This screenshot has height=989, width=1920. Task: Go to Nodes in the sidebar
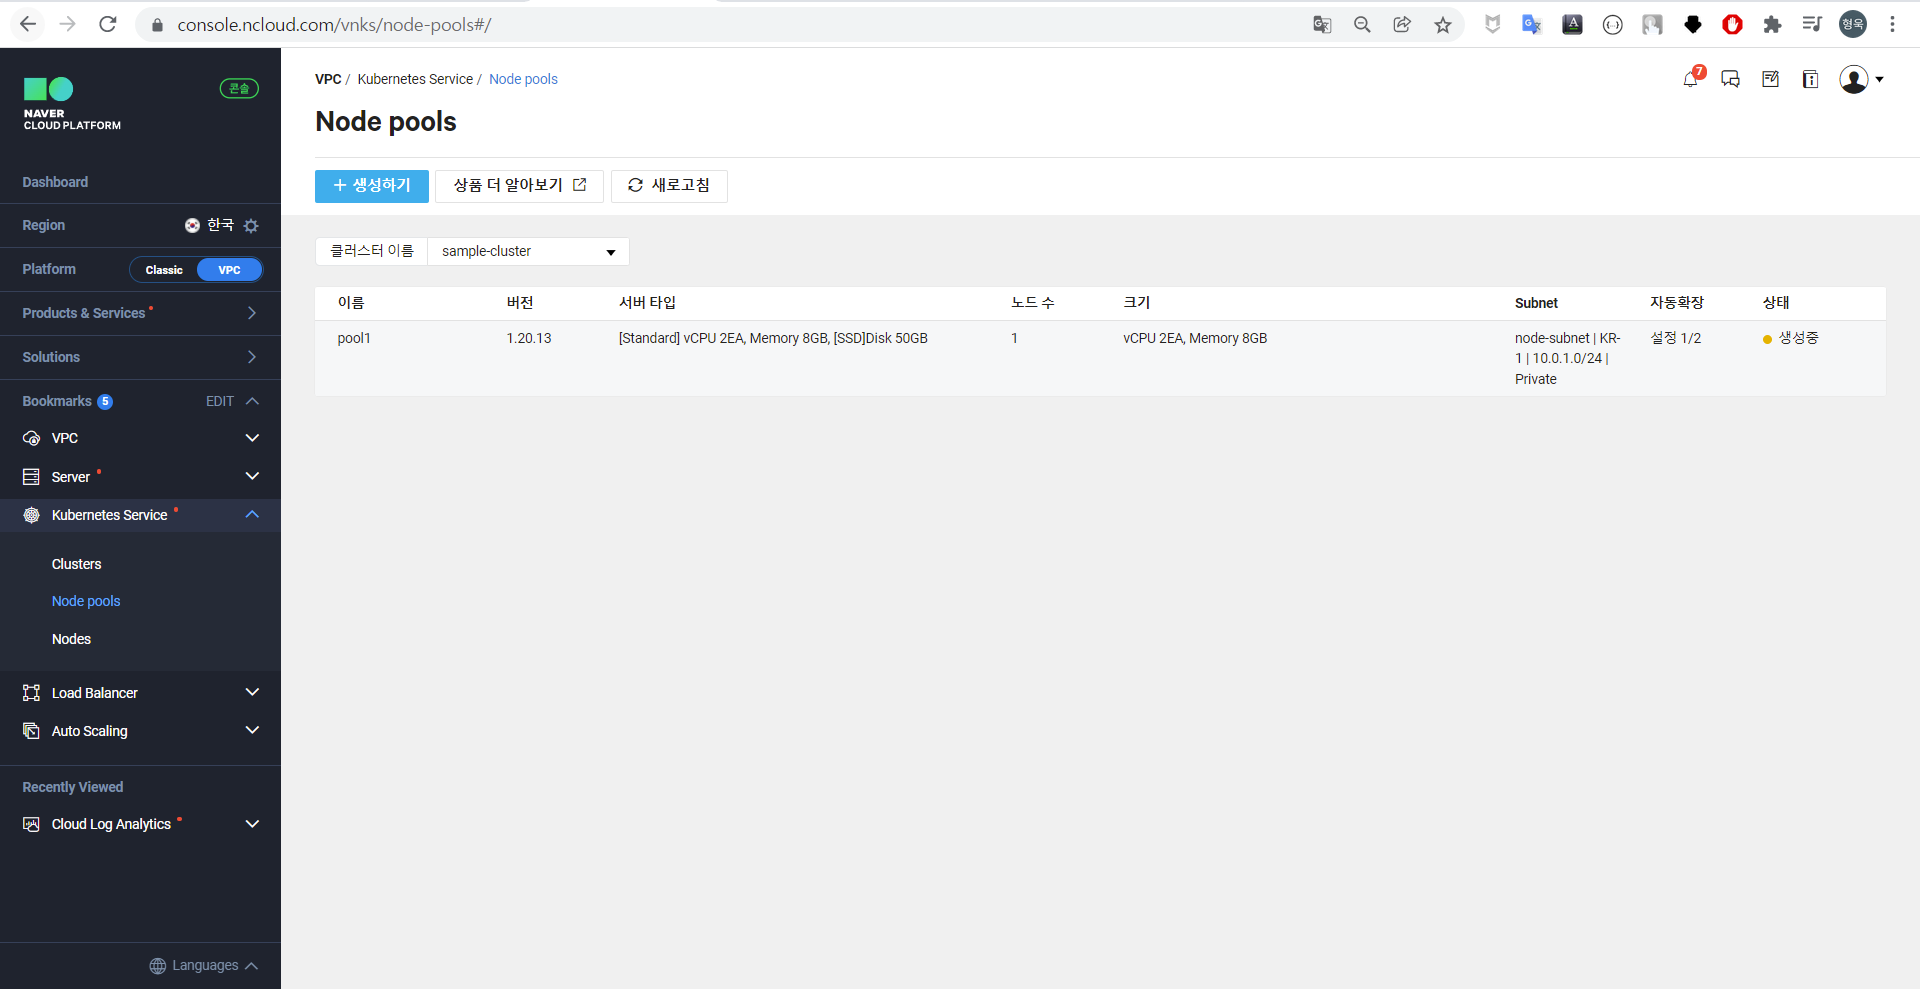coord(71,639)
